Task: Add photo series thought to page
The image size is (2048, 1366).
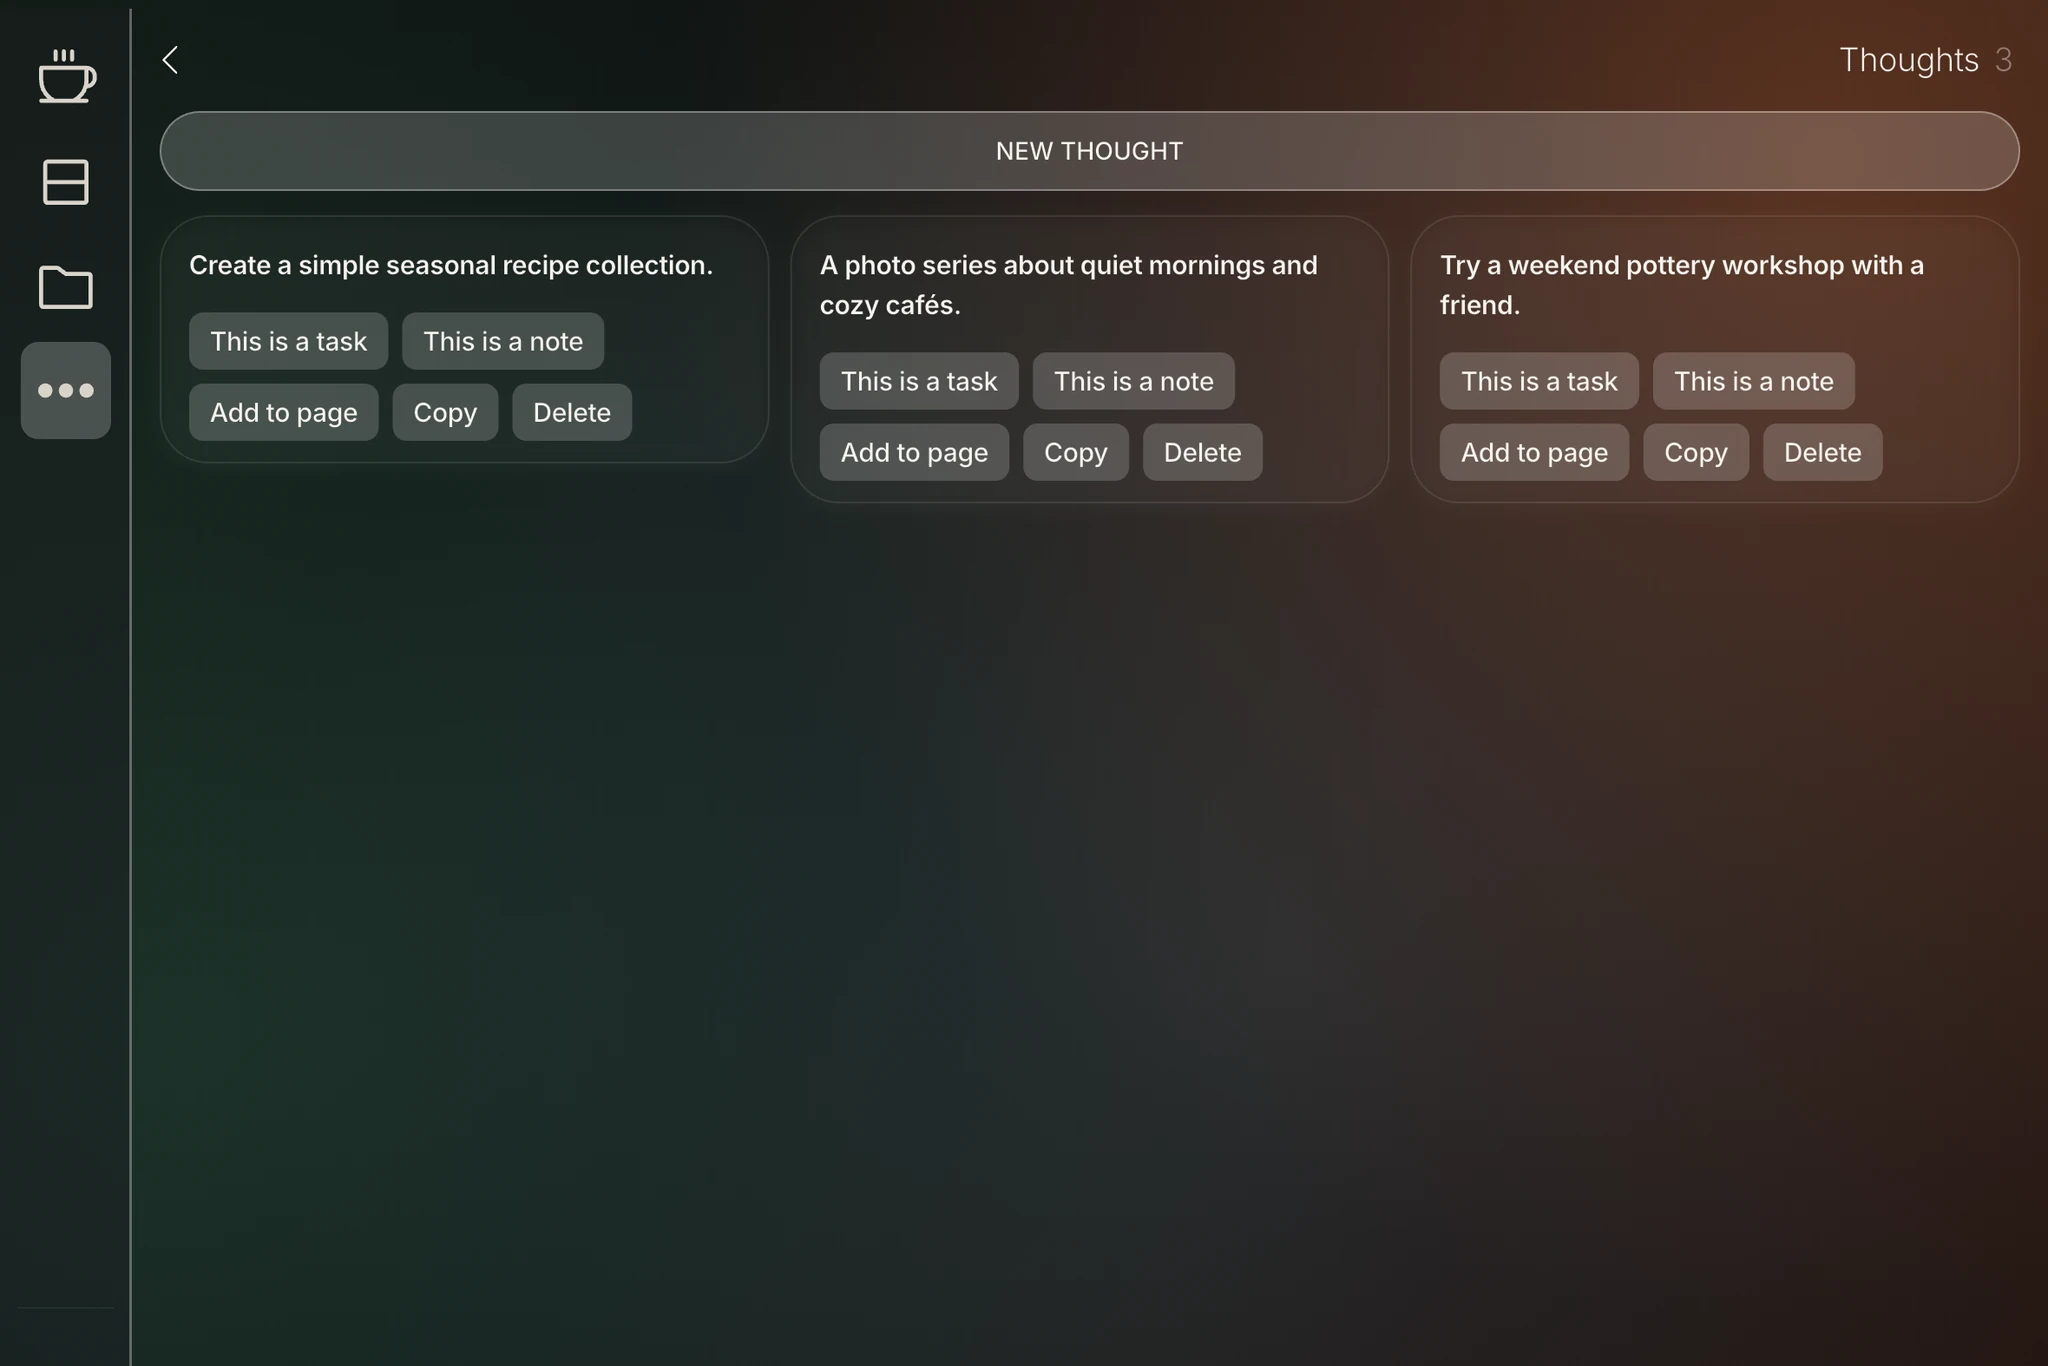Action: 914,452
